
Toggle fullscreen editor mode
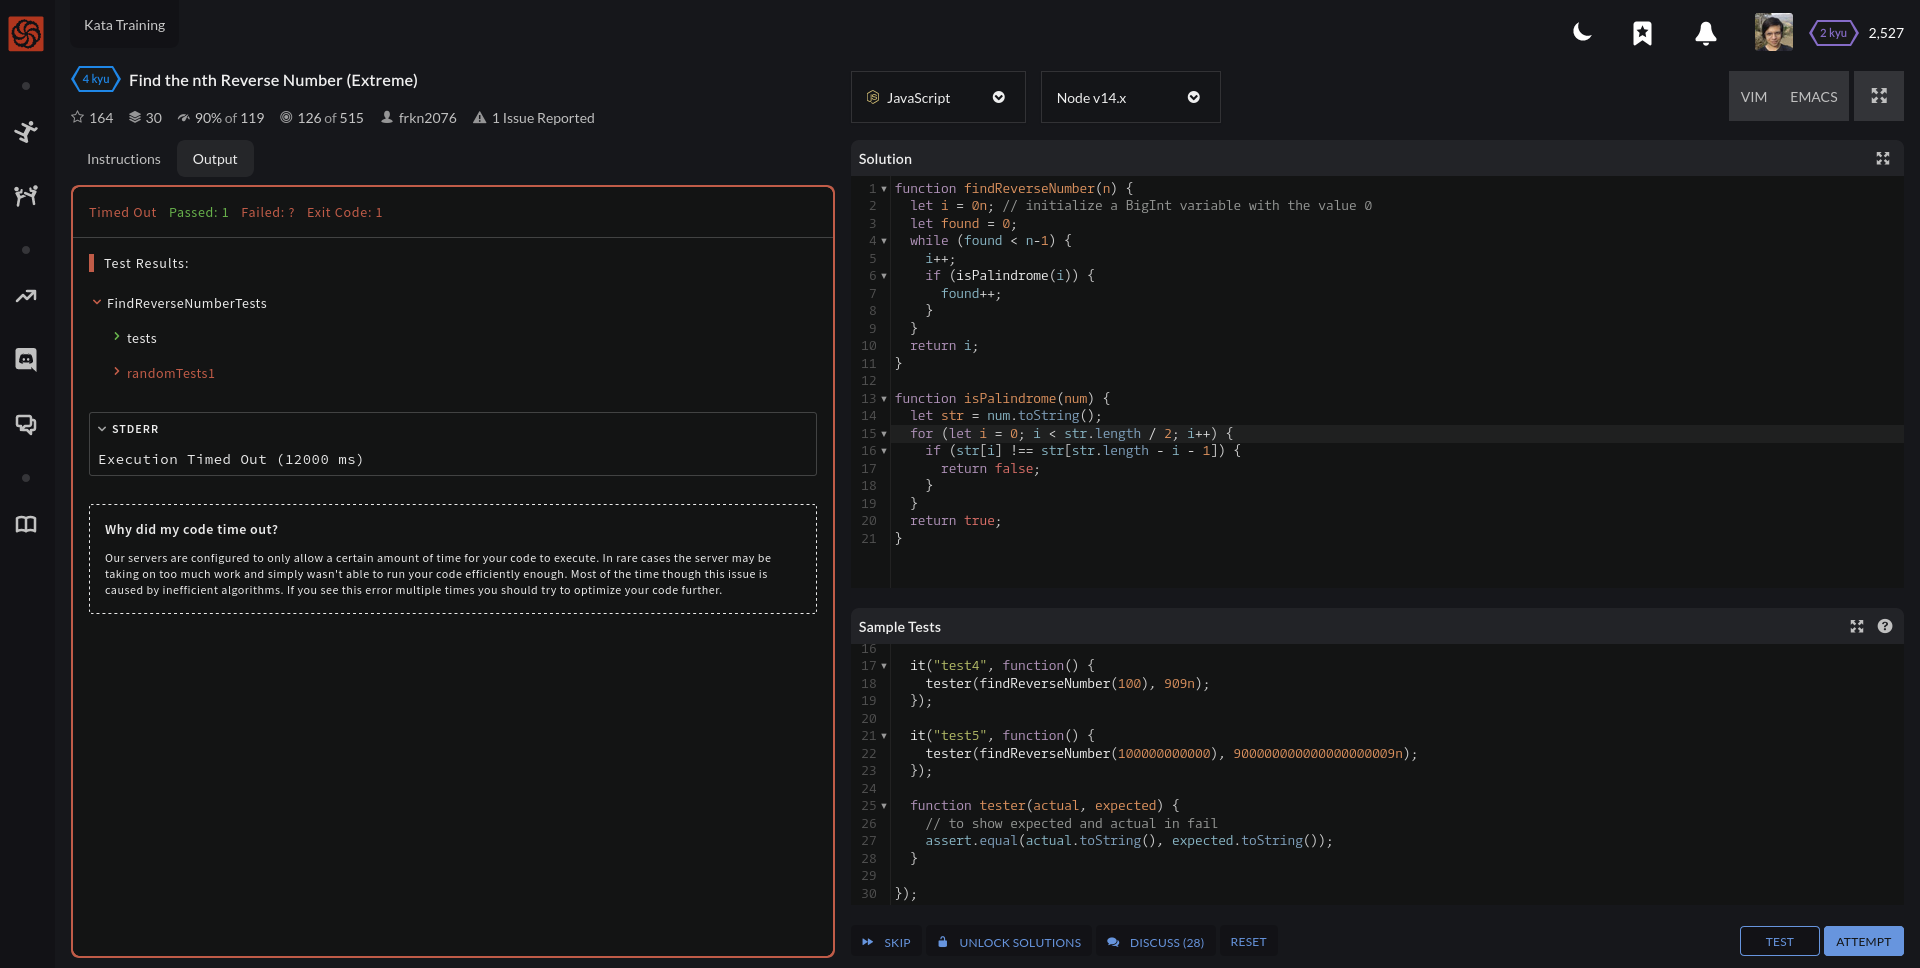click(x=1878, y=97)
